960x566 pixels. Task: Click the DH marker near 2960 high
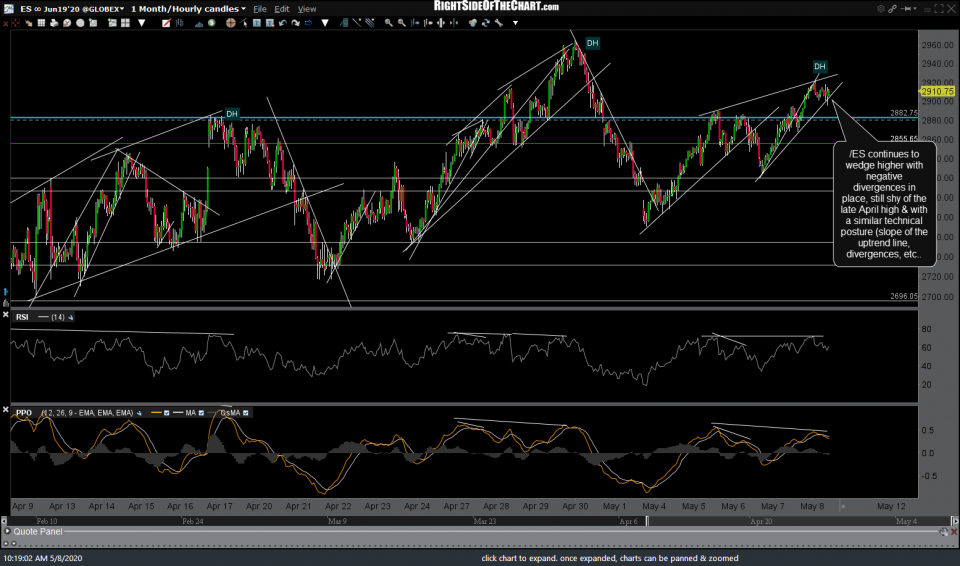point(592,43)
